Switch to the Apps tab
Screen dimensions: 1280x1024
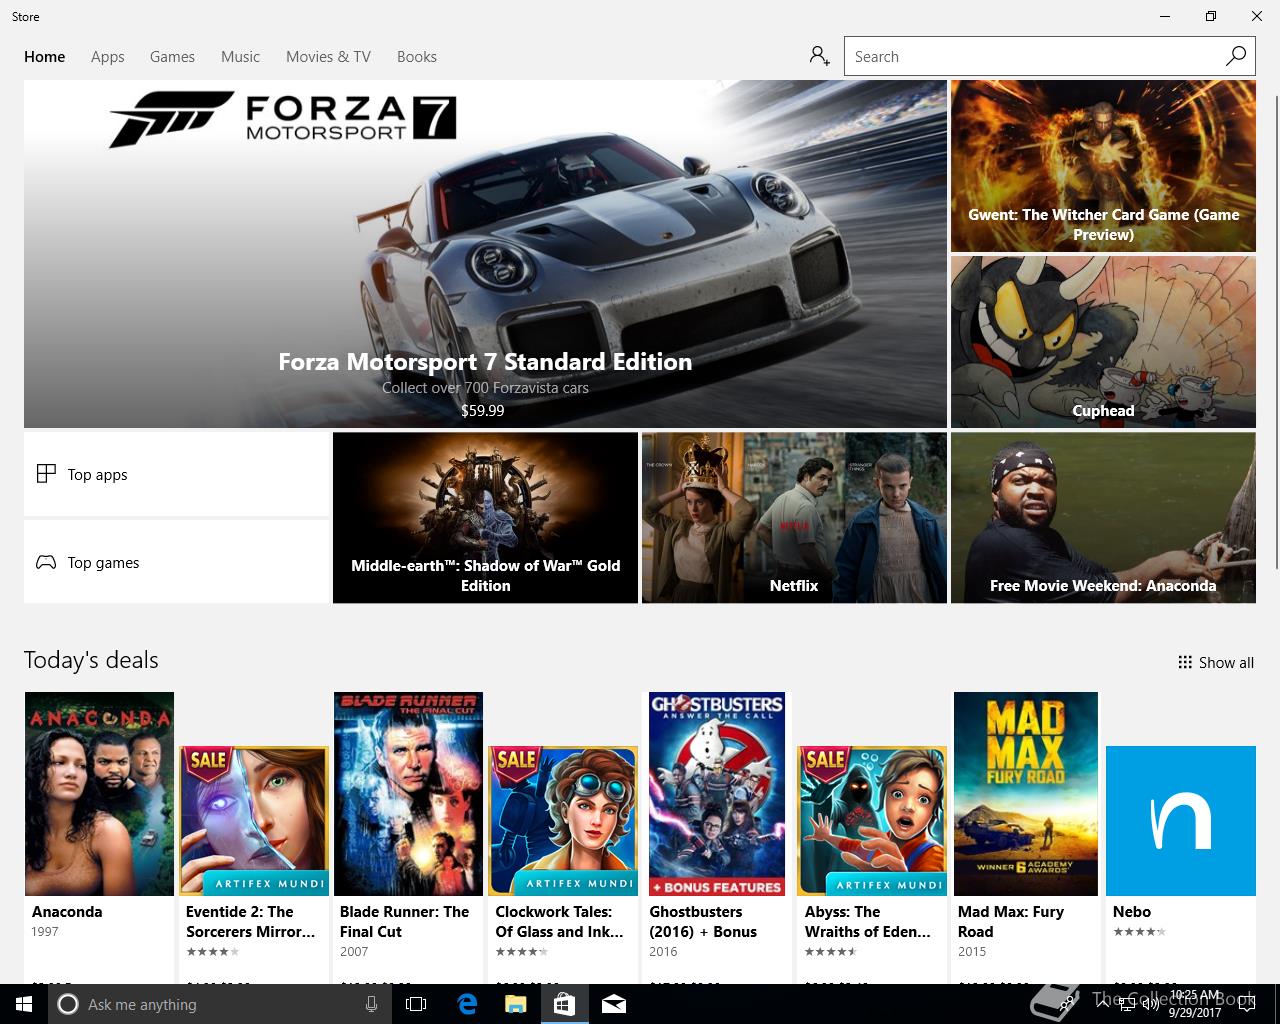(x=108, y=57)
